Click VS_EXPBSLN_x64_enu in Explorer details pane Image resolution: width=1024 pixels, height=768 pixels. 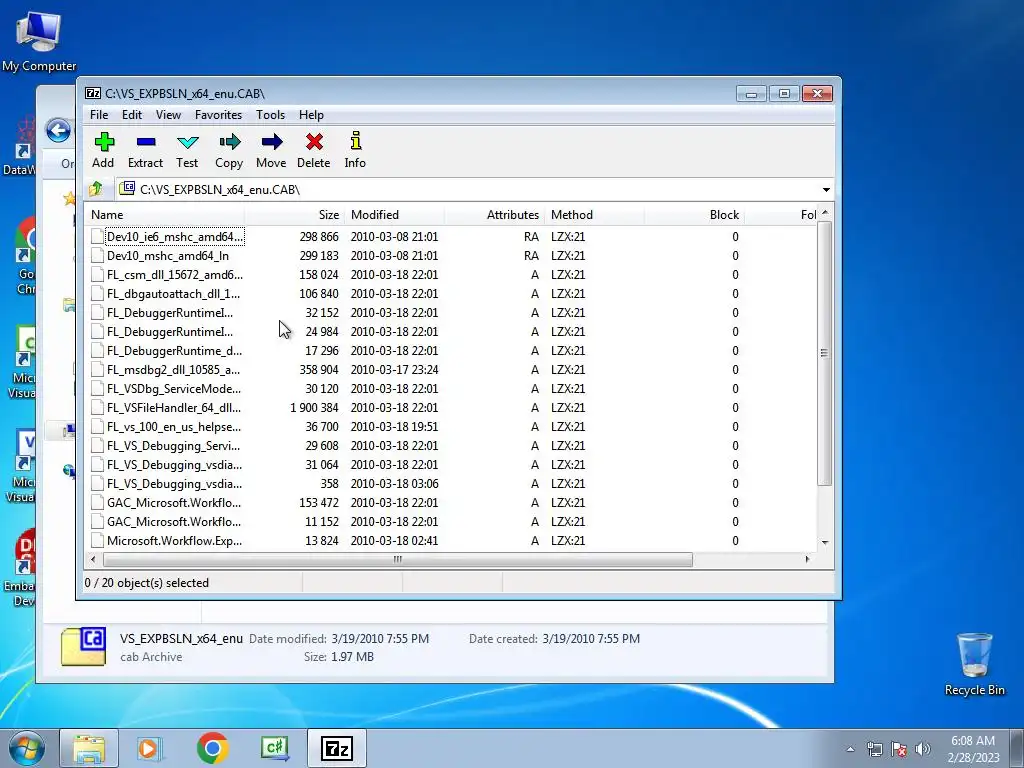(181, 639)
